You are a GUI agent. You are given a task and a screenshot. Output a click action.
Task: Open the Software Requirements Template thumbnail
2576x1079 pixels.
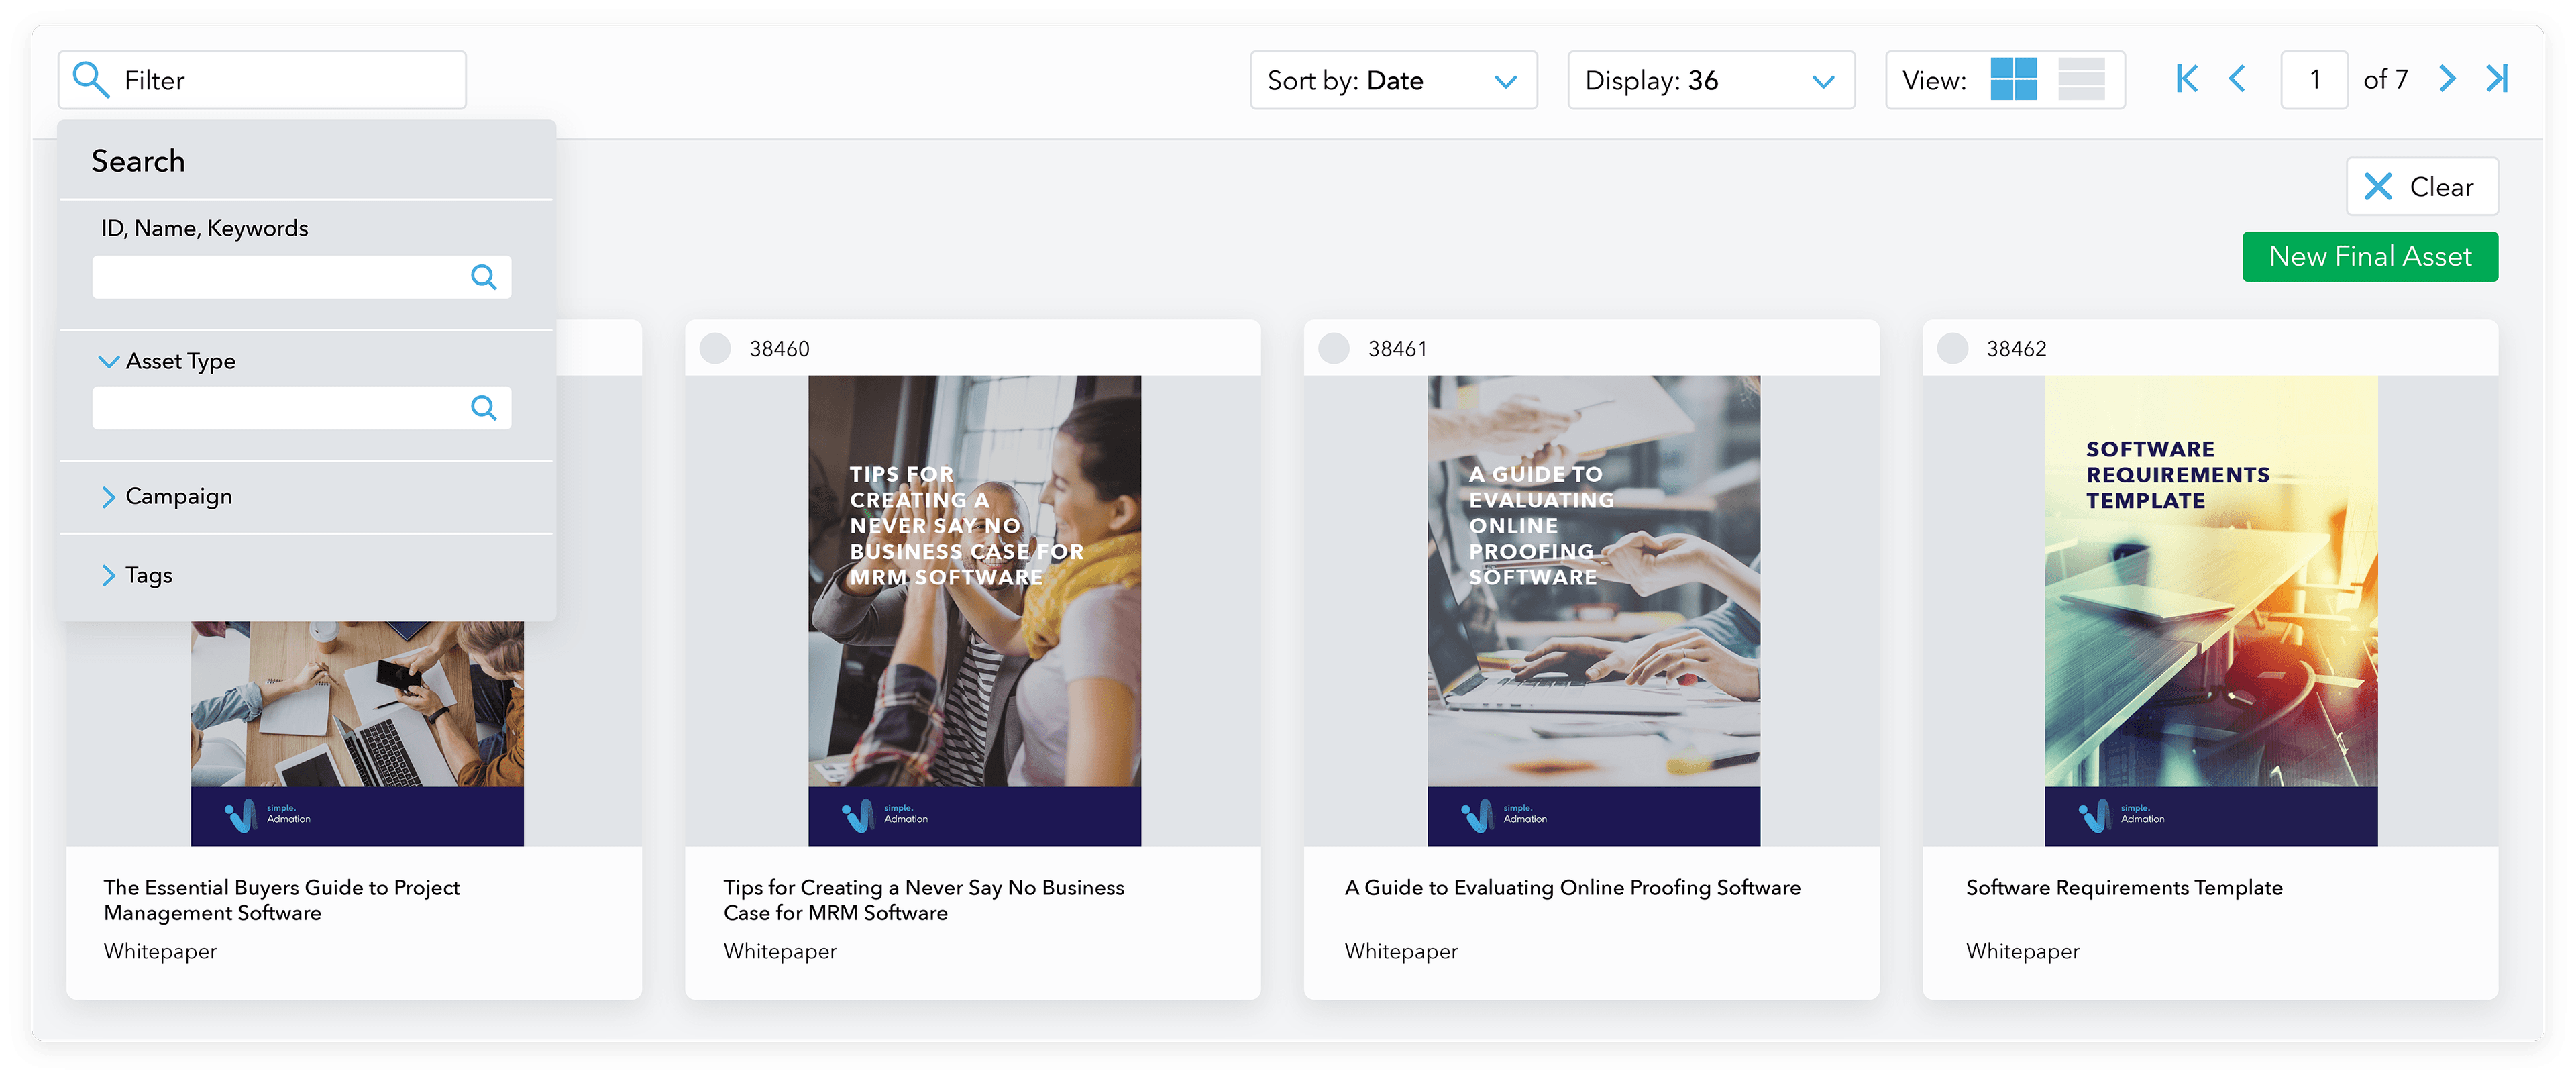point(2210,610)
